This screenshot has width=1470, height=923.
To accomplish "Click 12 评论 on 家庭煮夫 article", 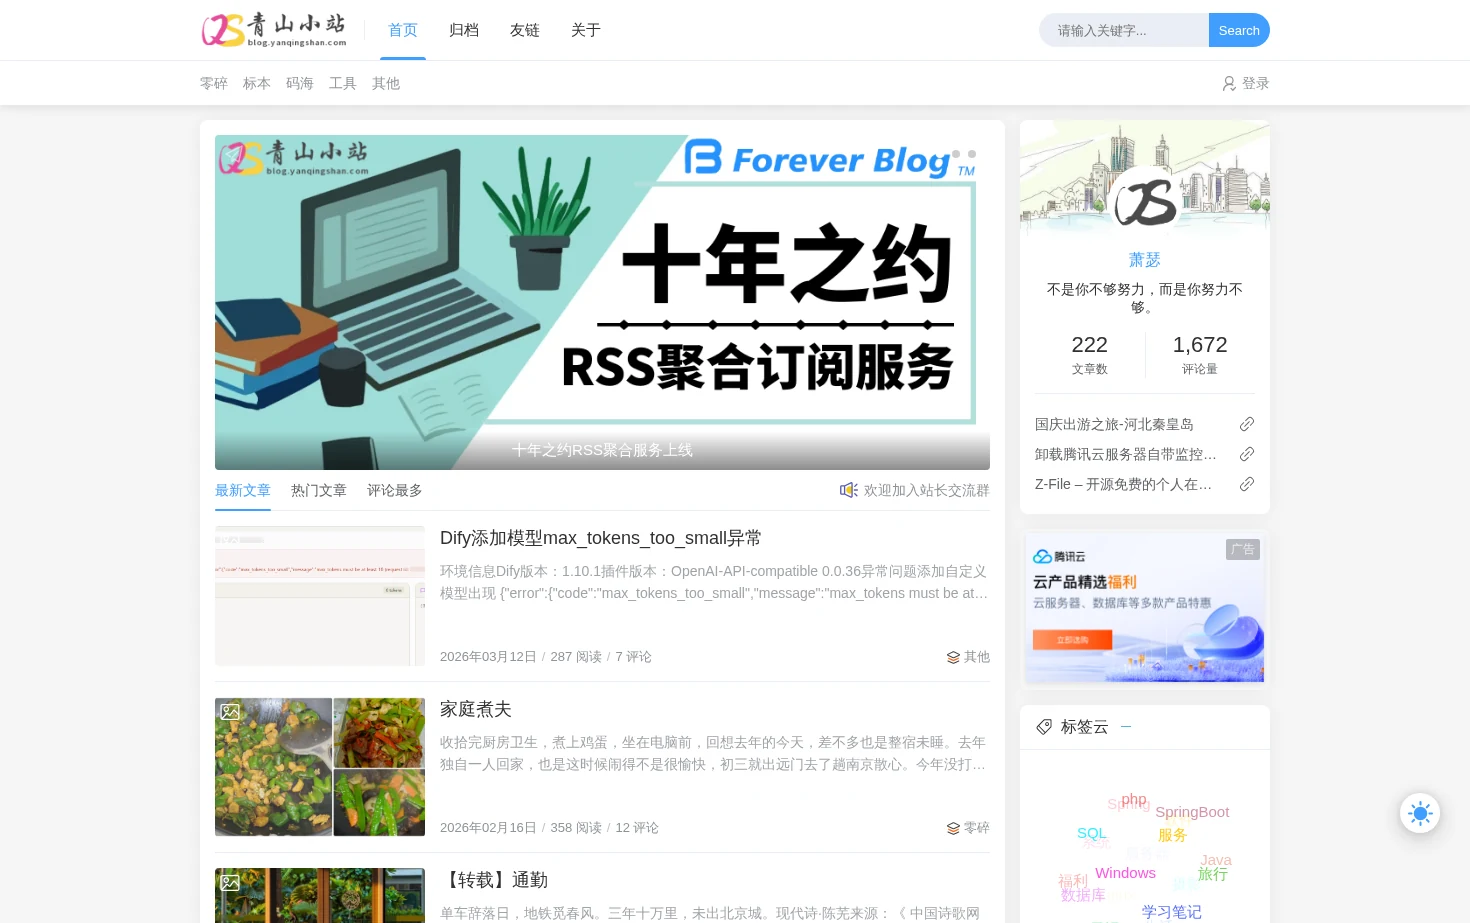I will pyautogui.click(x=637, y=828).
